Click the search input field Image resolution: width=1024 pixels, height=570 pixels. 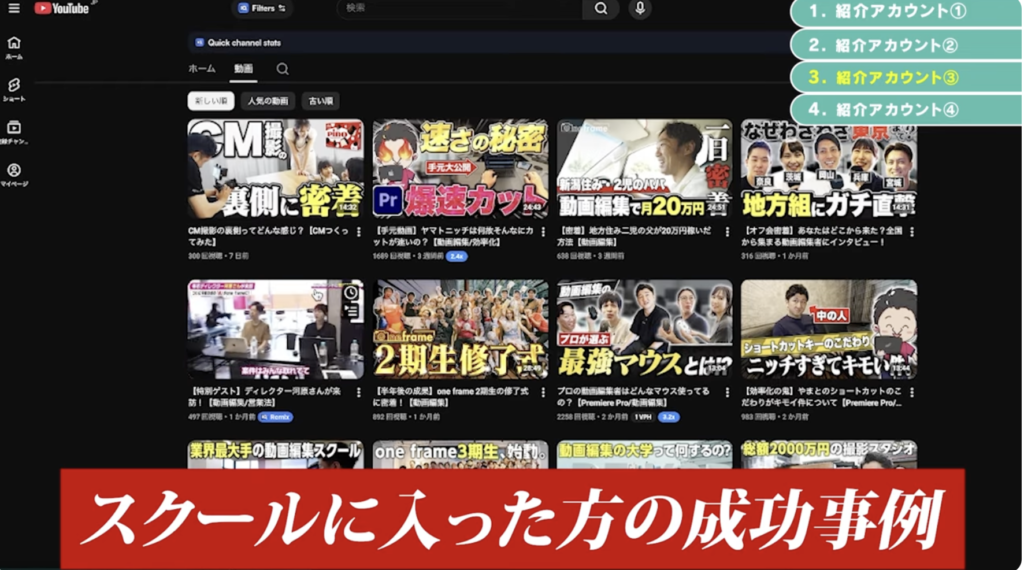click(460, 9)
